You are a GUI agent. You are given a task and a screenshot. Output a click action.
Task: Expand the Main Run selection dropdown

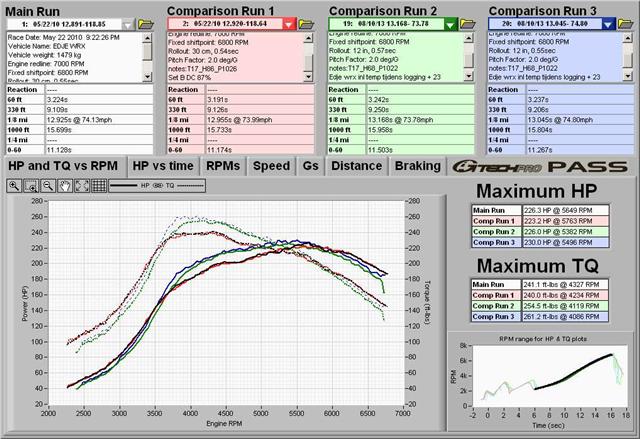click(x=128, y=24)
